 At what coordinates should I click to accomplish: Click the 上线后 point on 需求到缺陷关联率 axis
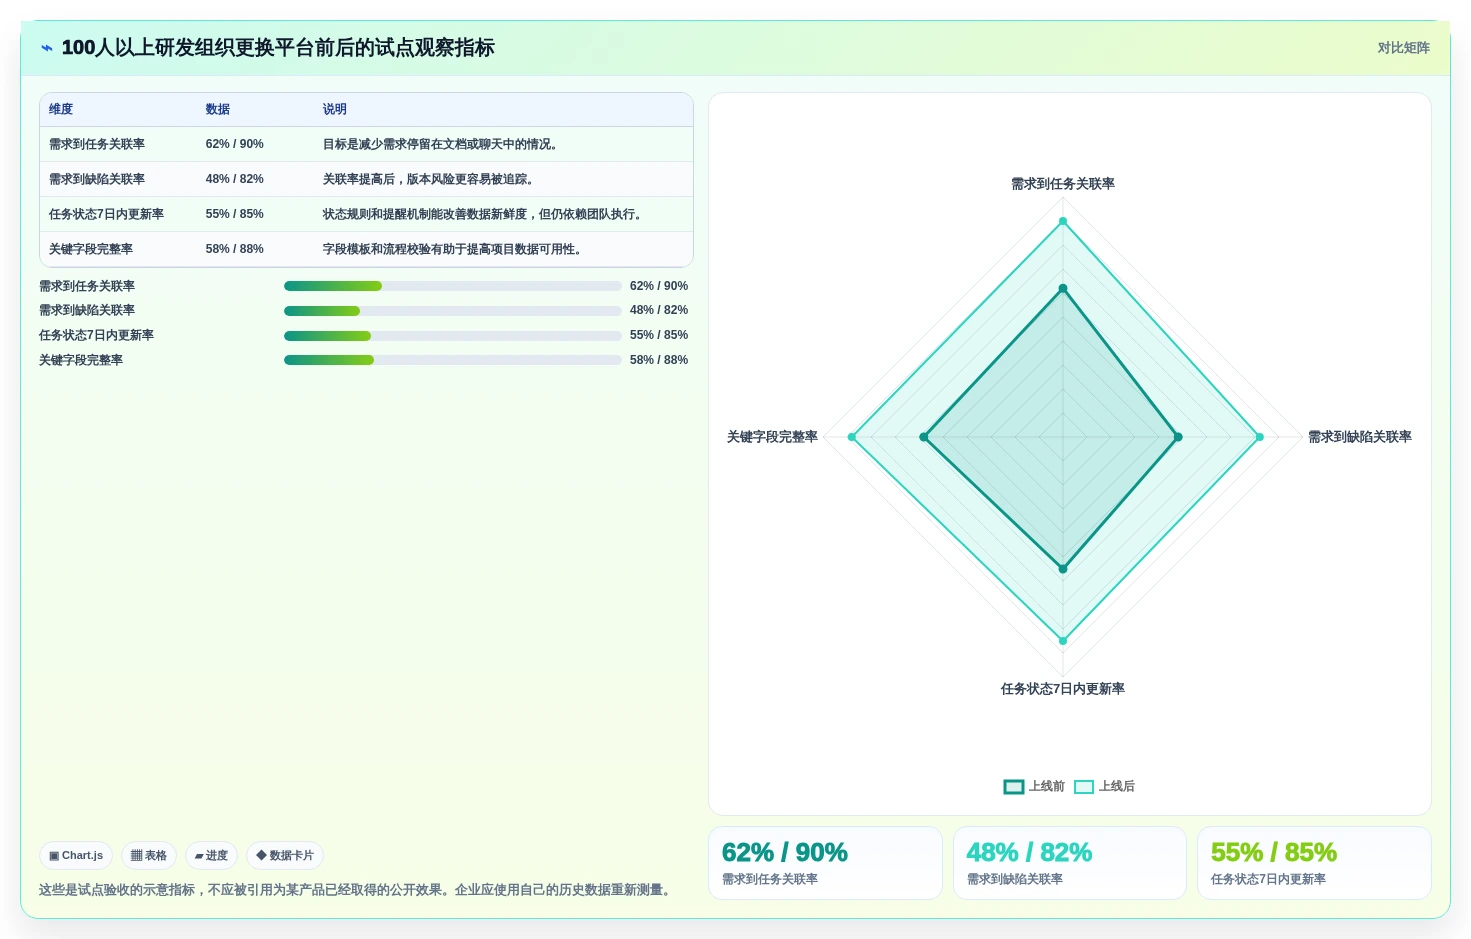point(1259,437)
